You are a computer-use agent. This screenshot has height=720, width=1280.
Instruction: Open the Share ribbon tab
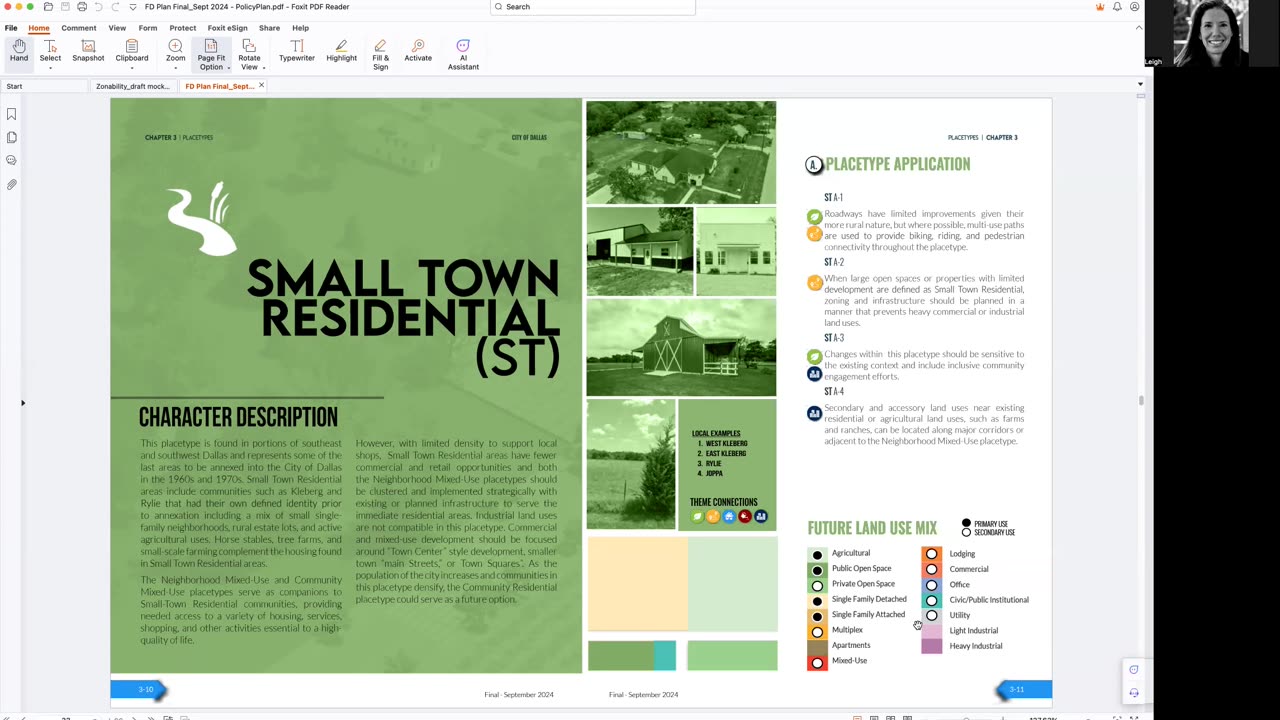pyautogui.click(x=269, y=28)
